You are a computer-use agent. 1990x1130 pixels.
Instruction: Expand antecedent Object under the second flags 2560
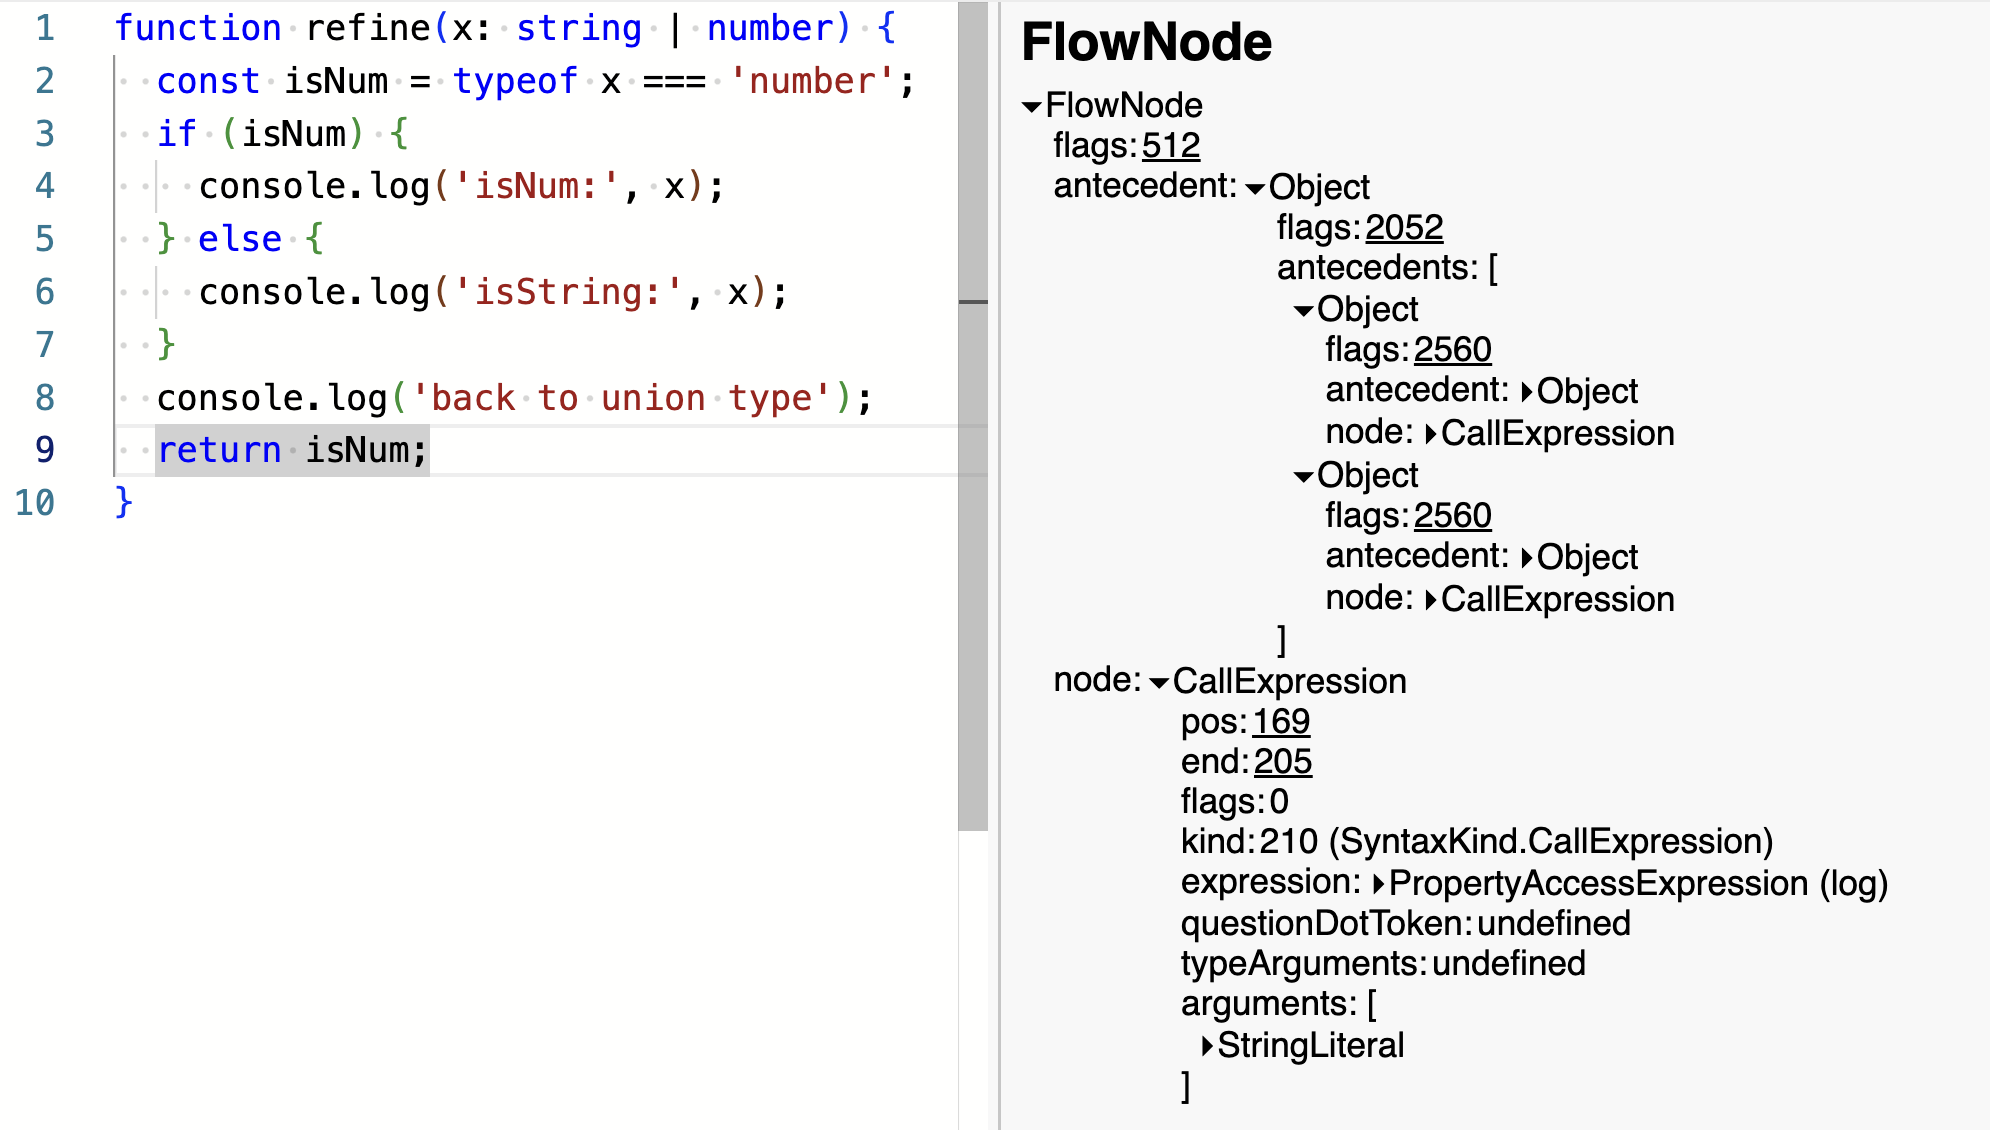1527,558
